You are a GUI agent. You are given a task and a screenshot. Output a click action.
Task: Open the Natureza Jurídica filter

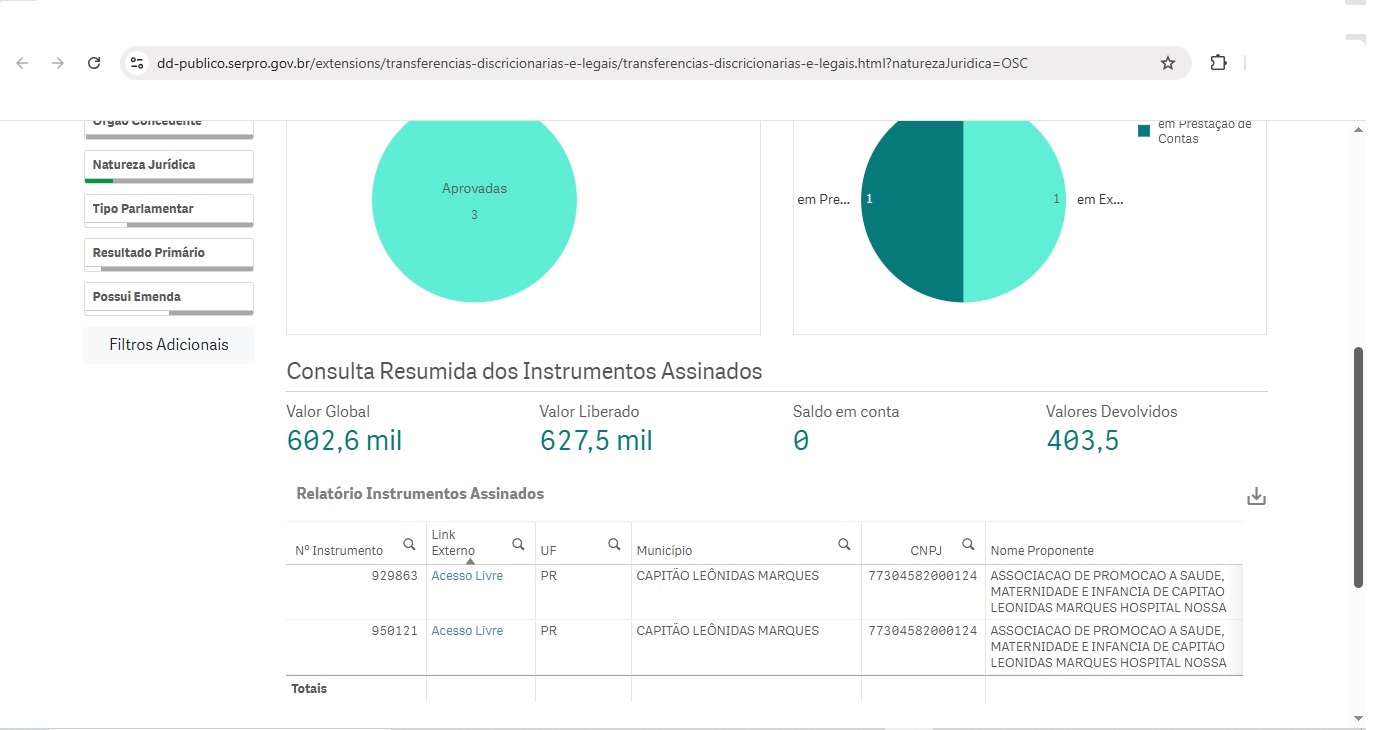pyautogui.click(x=168, y=165)
